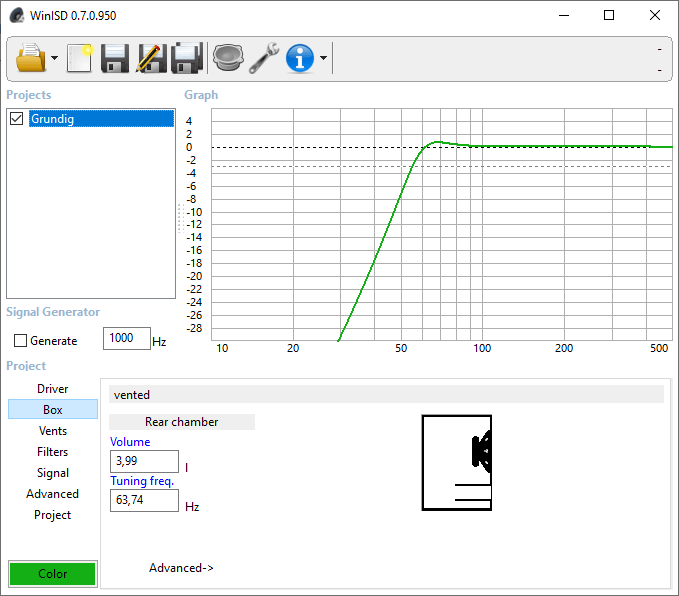Image resolution: width=679 pixels, height=596 pixels.
Task: Click the green Color button
Action: pyautogui.click(x=52, y=573)
